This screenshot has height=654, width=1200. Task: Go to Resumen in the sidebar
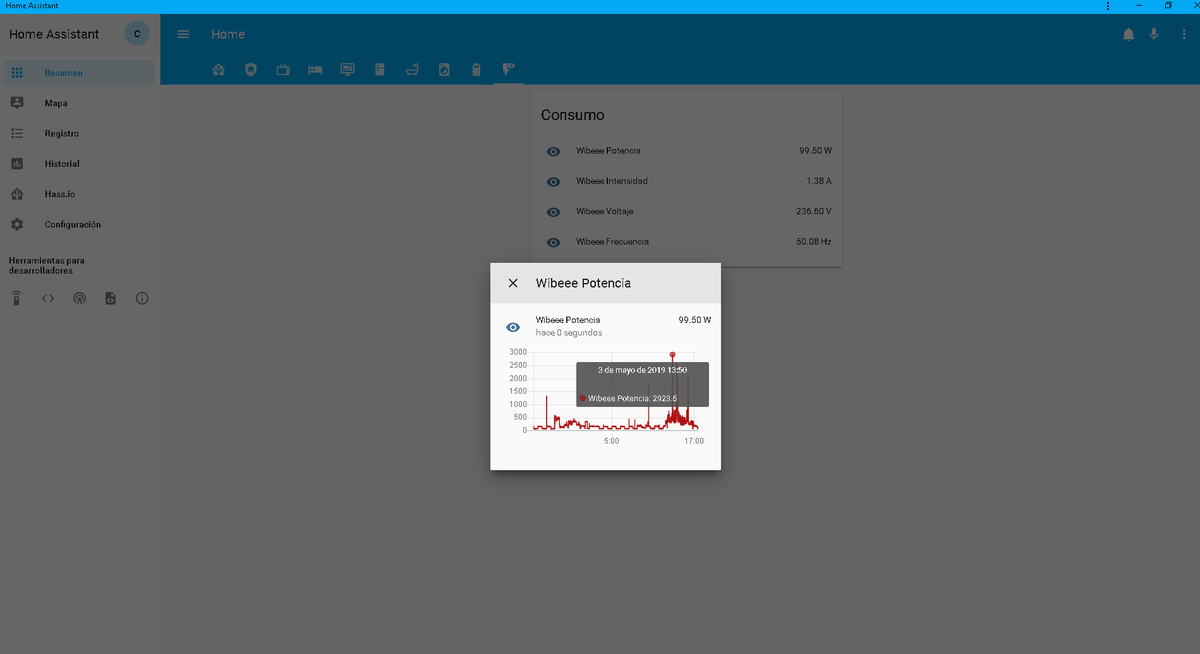point(80,73)
